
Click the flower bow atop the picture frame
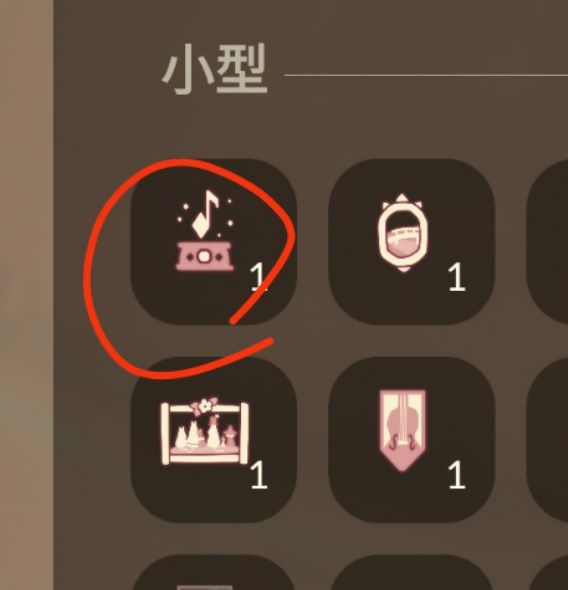tap(204, 407)
